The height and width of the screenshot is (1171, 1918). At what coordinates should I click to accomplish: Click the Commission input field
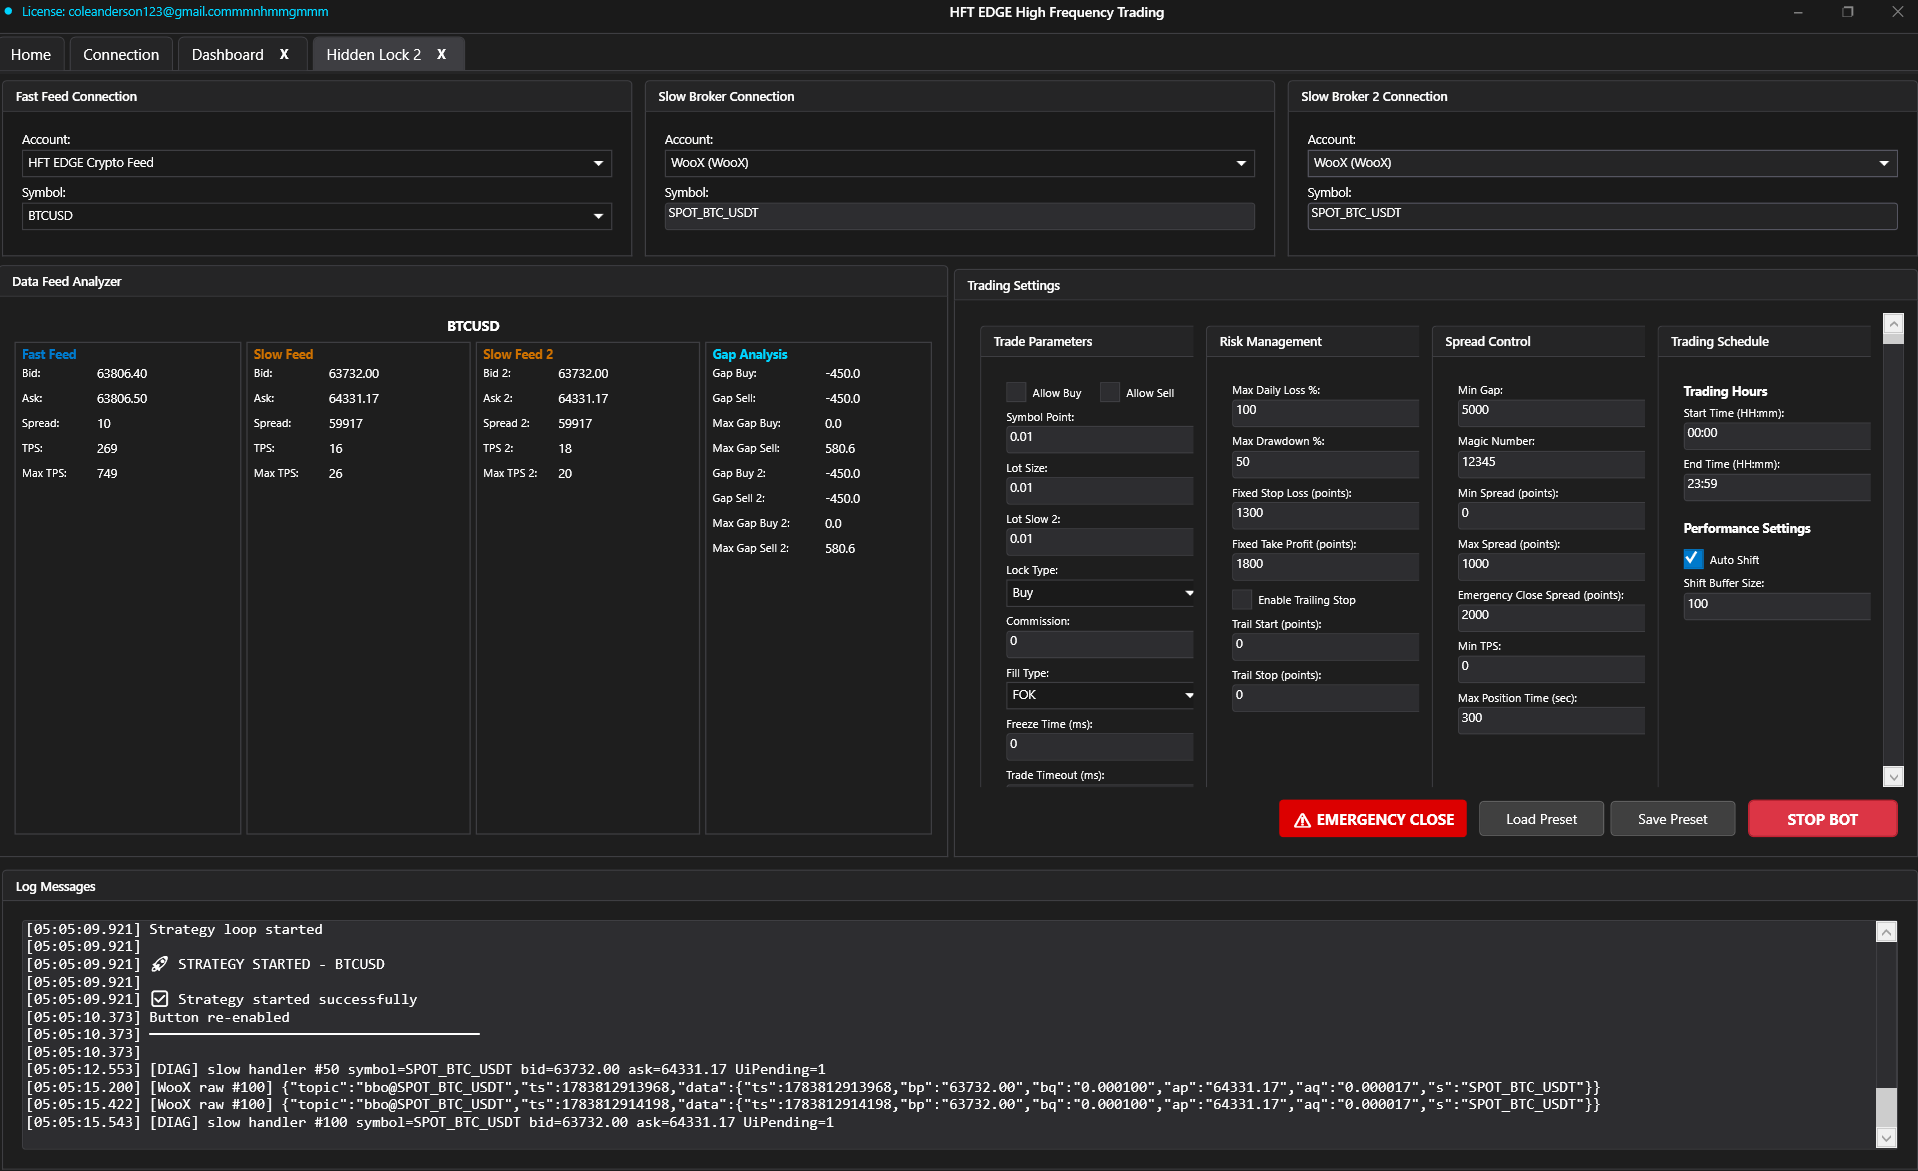(x=1099, y=643)
